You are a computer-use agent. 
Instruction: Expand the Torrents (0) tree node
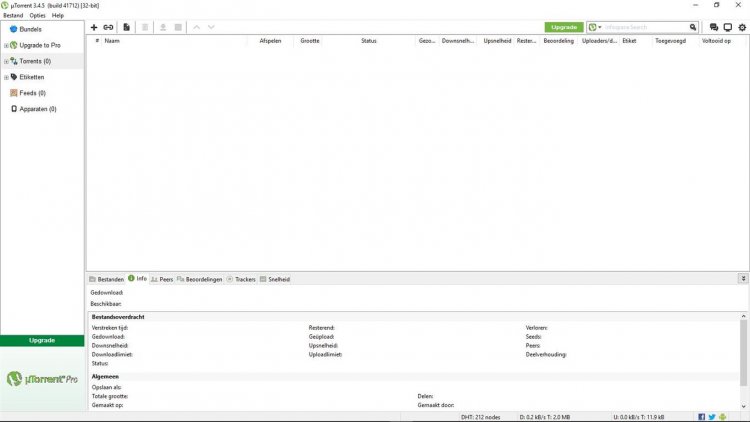6,61
